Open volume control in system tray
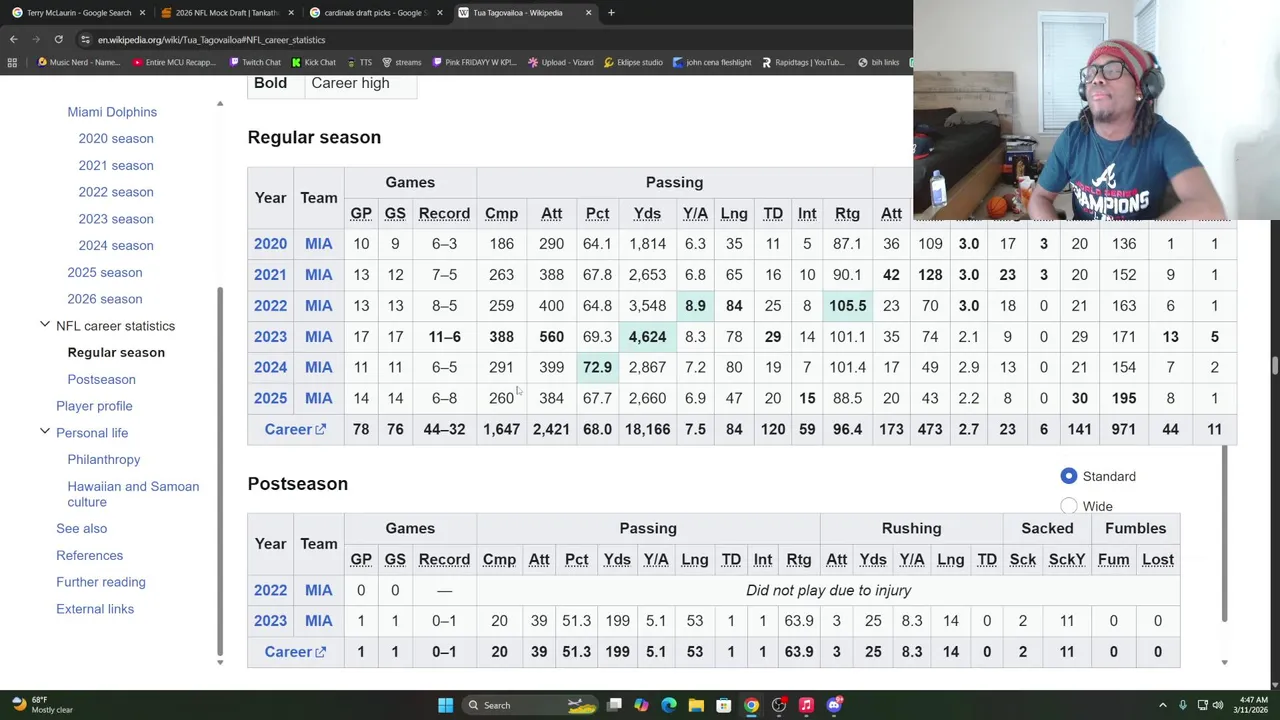Screen dimensions: 1280x720 (x=1218, y=705)
